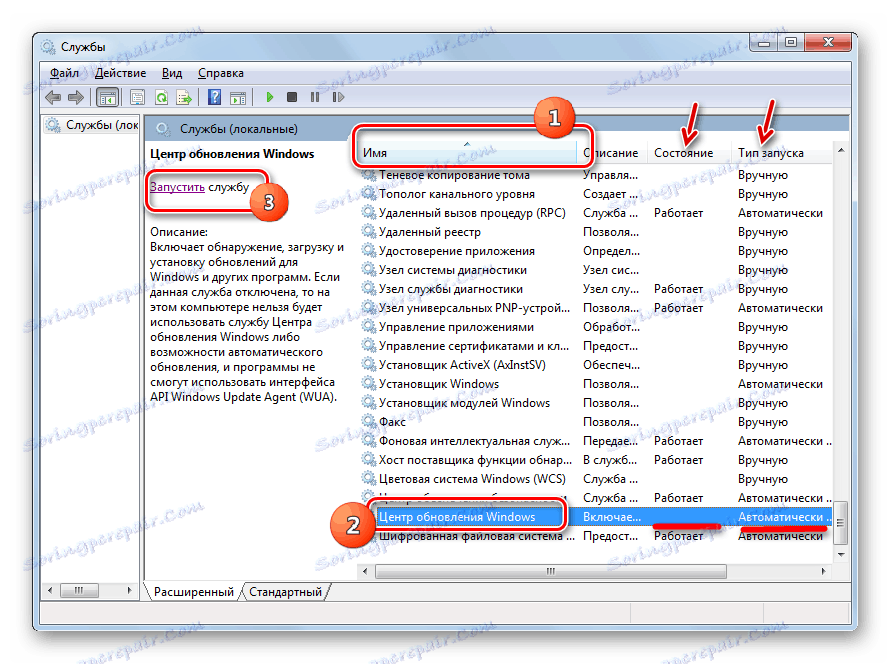Click gear icon beside Установщик Windows
Image resolution: width=891 pixels, height=664 pixels.
[369, 383]
